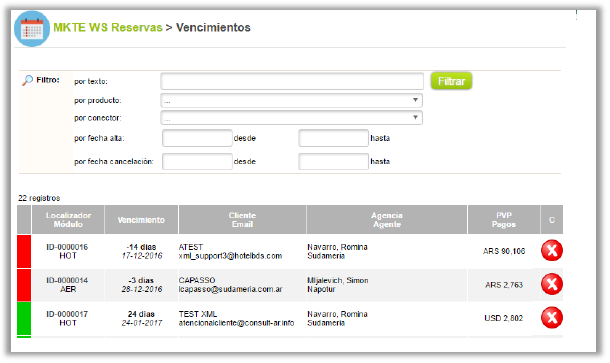Click the green status swatch for ID-0000017

(24, 318)
